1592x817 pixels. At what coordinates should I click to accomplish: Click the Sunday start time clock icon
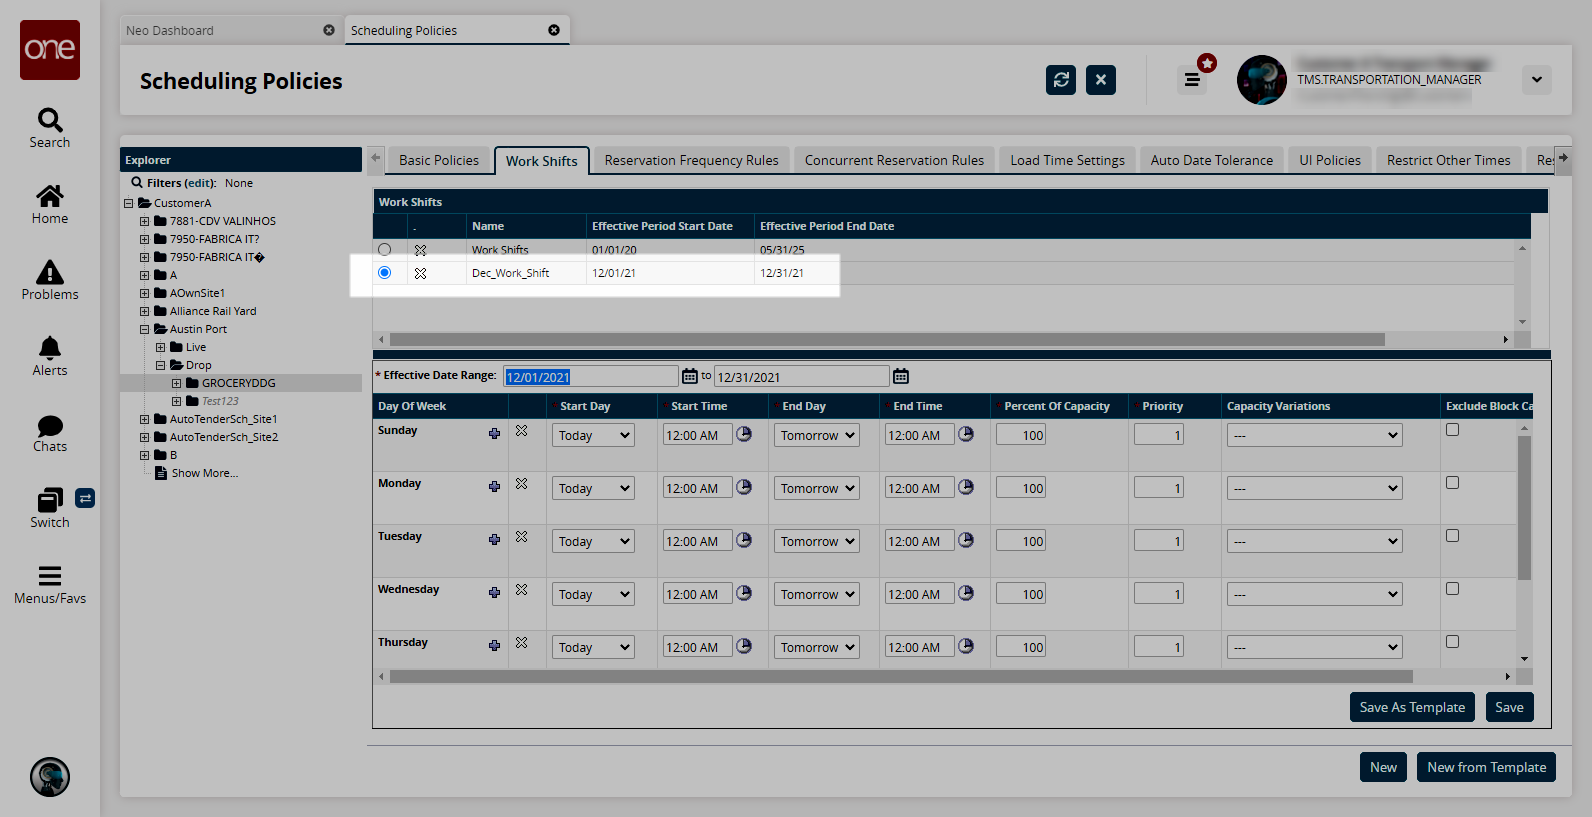(744, 434)
